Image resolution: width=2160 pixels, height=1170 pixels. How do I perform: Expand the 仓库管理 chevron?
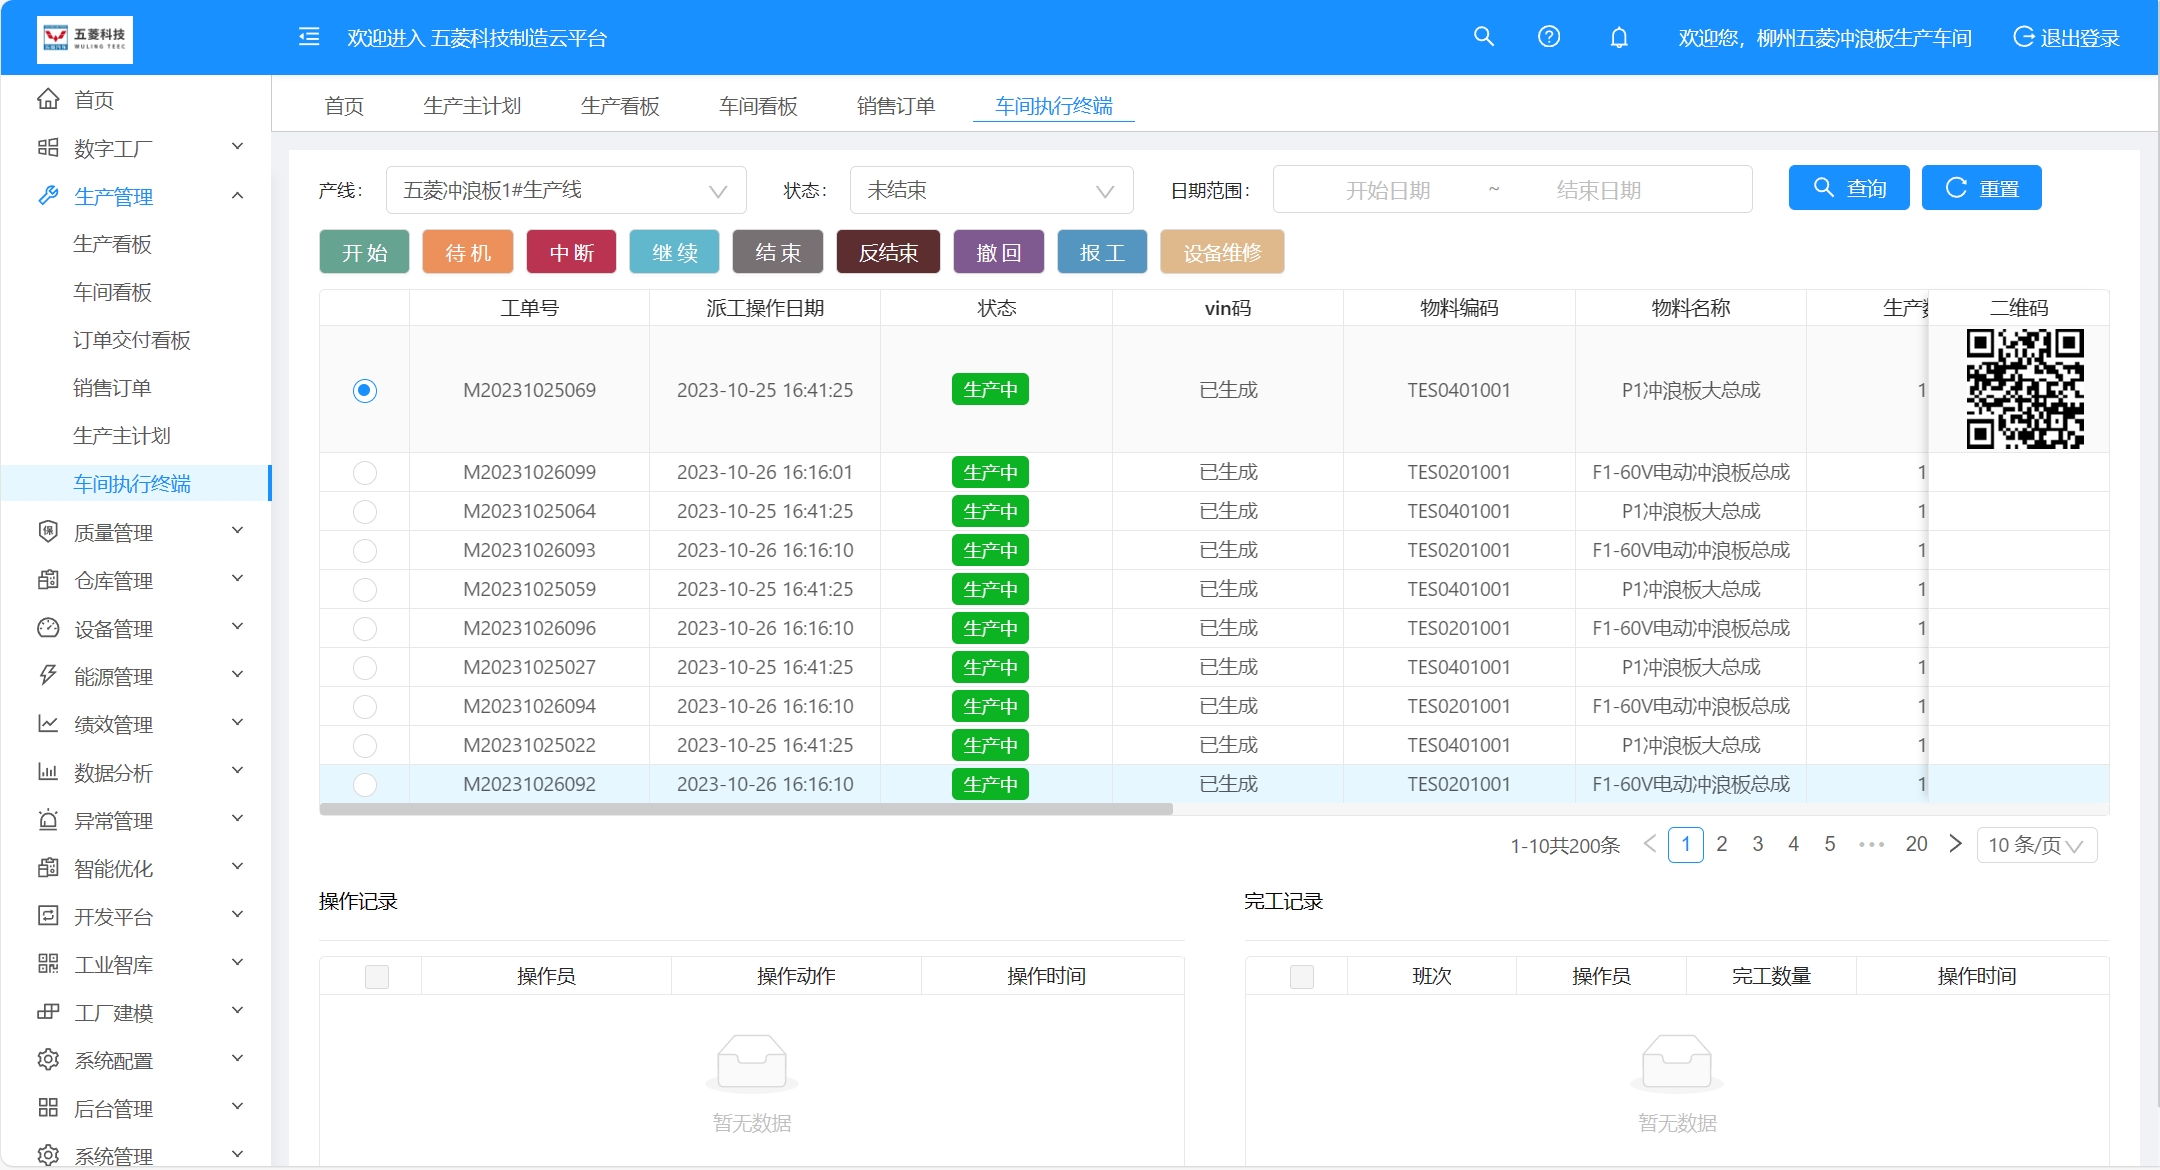[x=237, y=579]
